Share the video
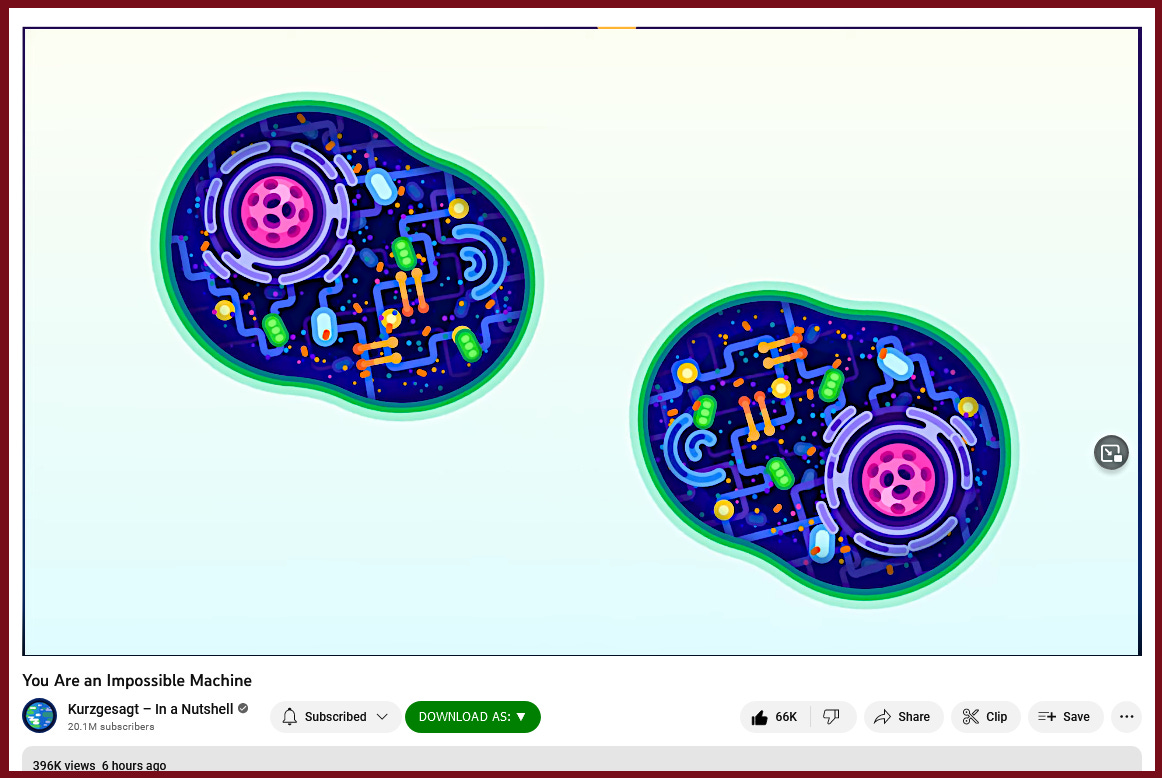The width and height of the screenshot is (1162, 778). [903, 717]
